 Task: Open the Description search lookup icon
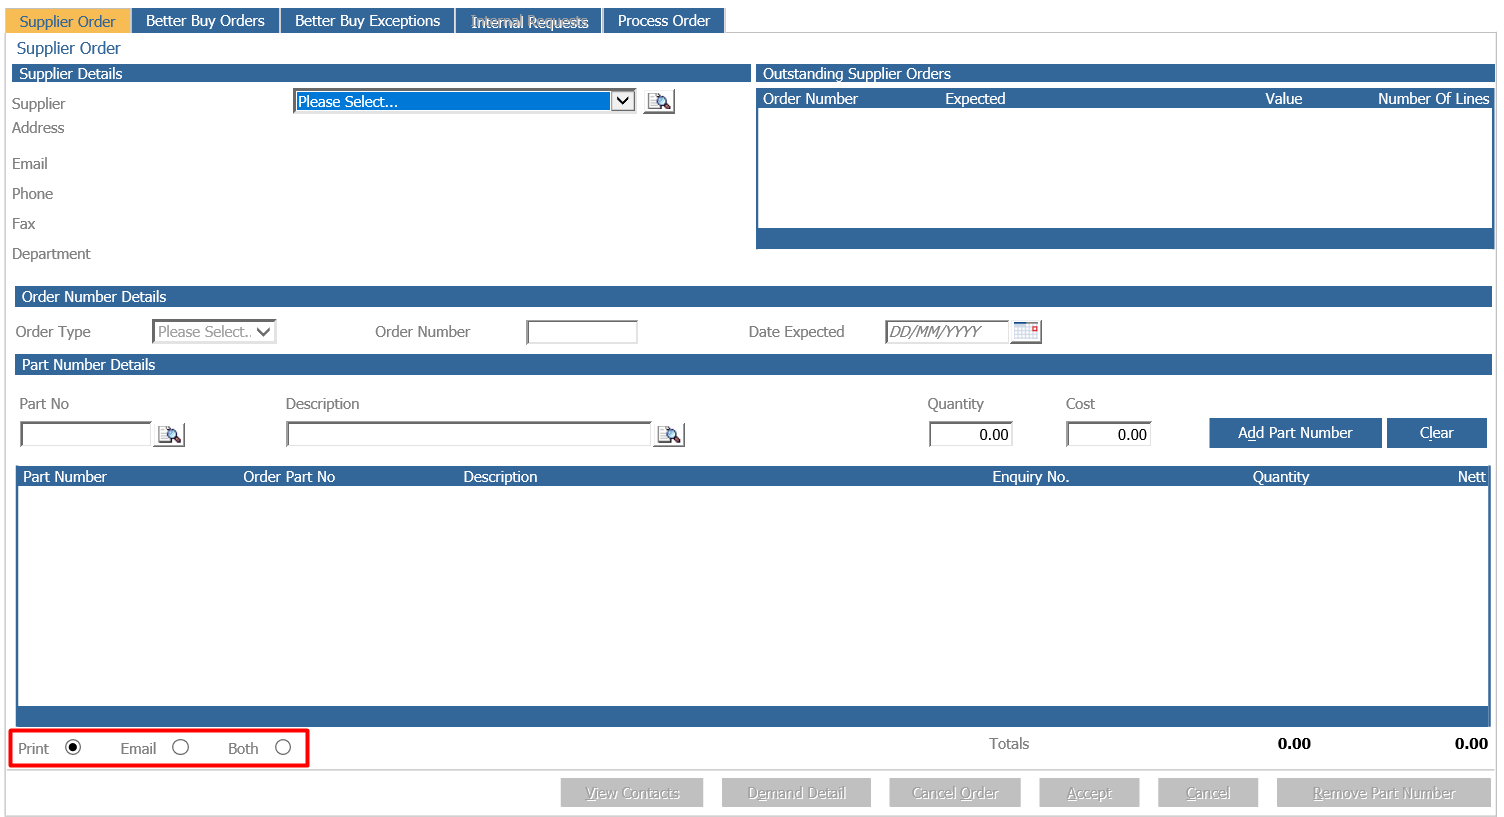pos(669,435)
